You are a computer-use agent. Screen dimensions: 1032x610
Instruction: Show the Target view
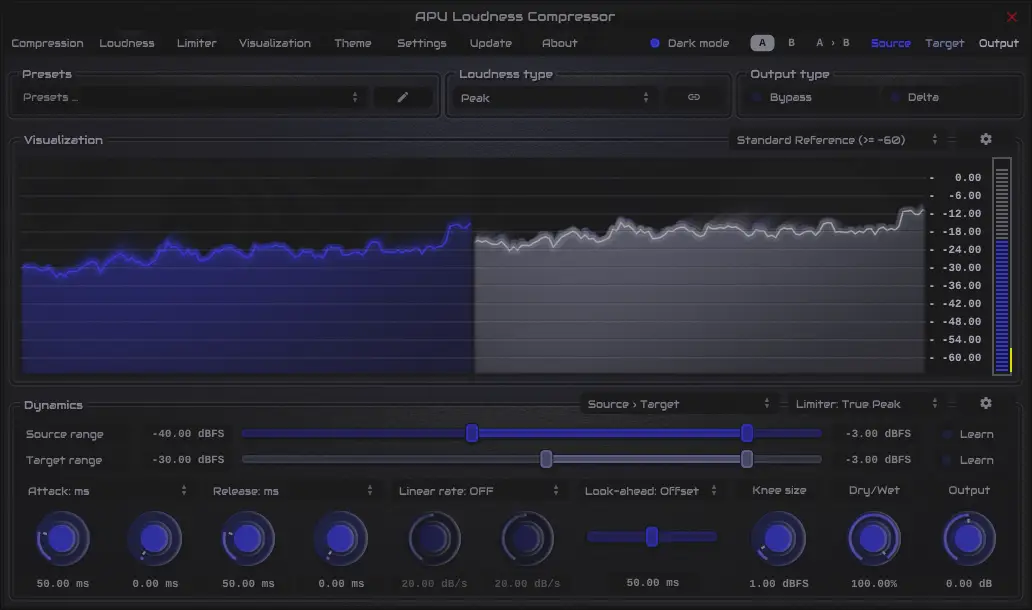point(944,43)
